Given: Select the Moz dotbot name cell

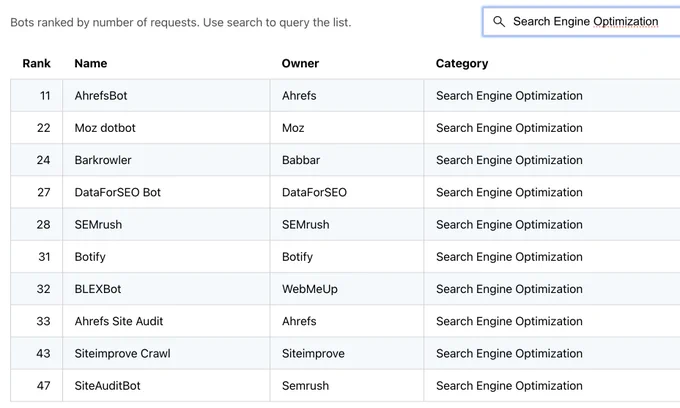Looking at the screenshot, I should point(166,127).
